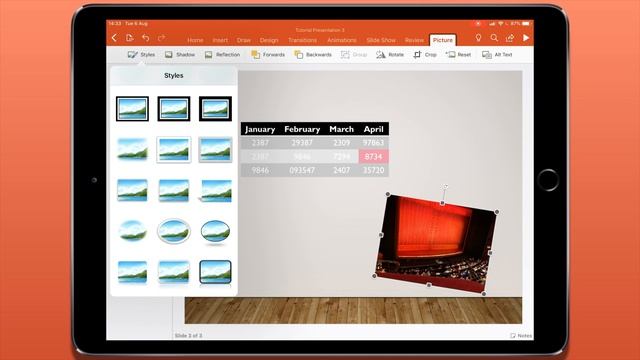The image size is (640, 360).
Task: Open search with the magnifier icon
Action: tap(494, 38)
